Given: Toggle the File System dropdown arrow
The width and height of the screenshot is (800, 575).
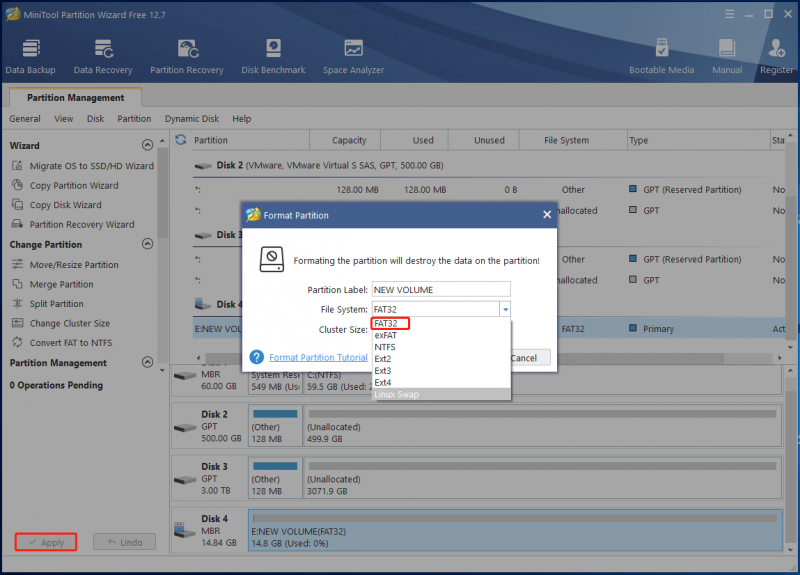Looking at the screenshot, I should click(x=505, y=309).
